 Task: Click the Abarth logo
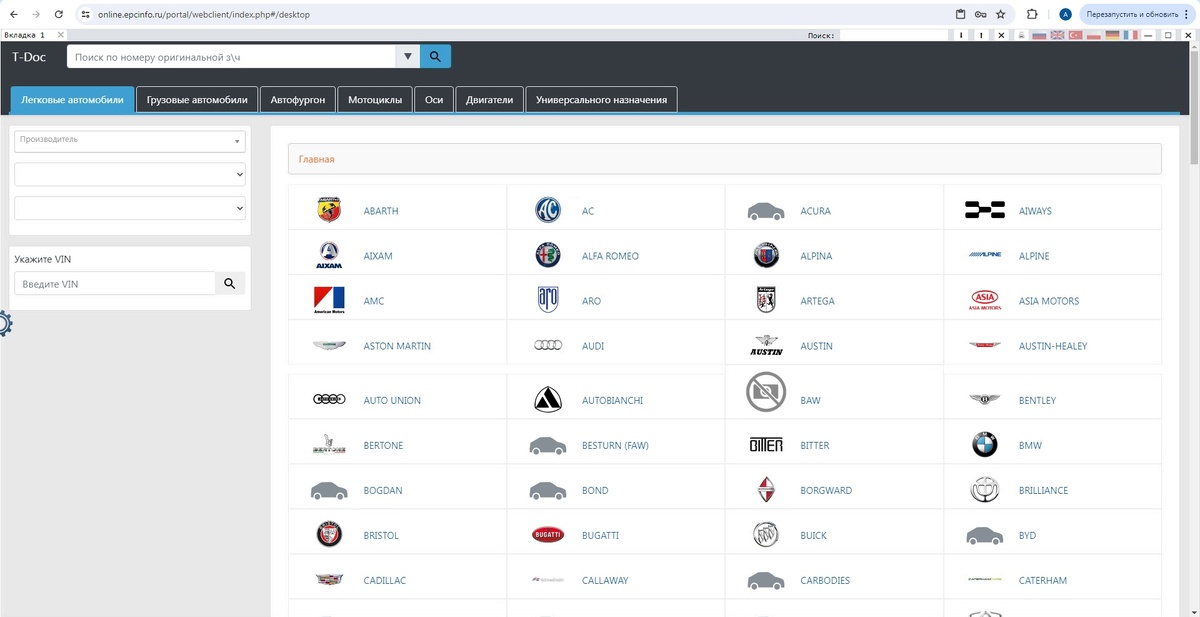(329, 211)
